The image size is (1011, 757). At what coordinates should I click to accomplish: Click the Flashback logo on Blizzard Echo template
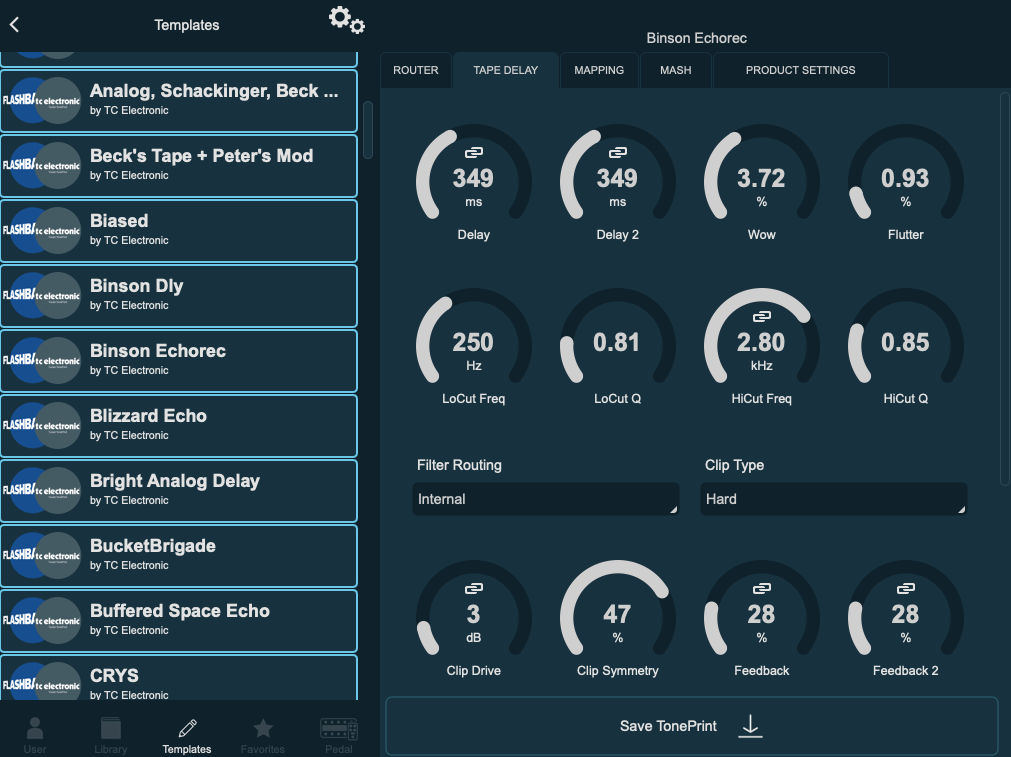coord(42,426)
